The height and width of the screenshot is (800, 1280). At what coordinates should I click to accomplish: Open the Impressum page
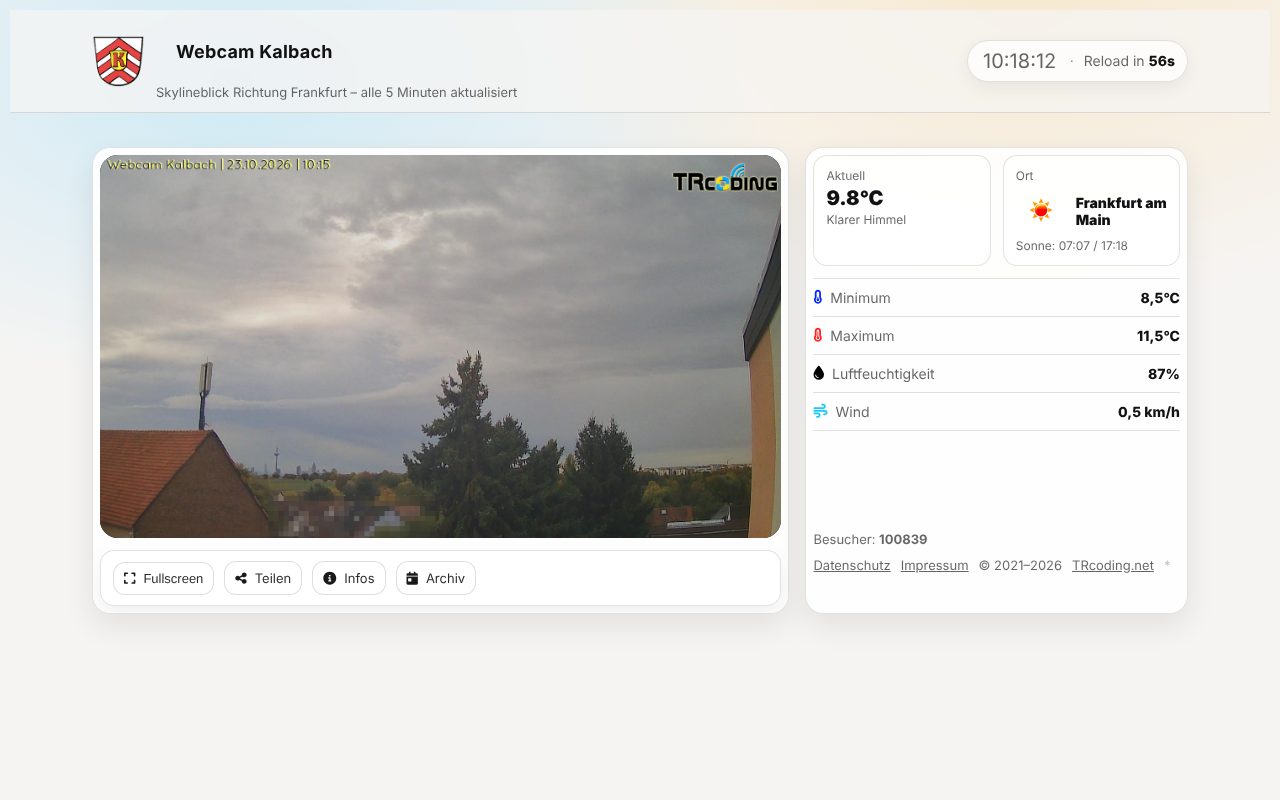935,565
